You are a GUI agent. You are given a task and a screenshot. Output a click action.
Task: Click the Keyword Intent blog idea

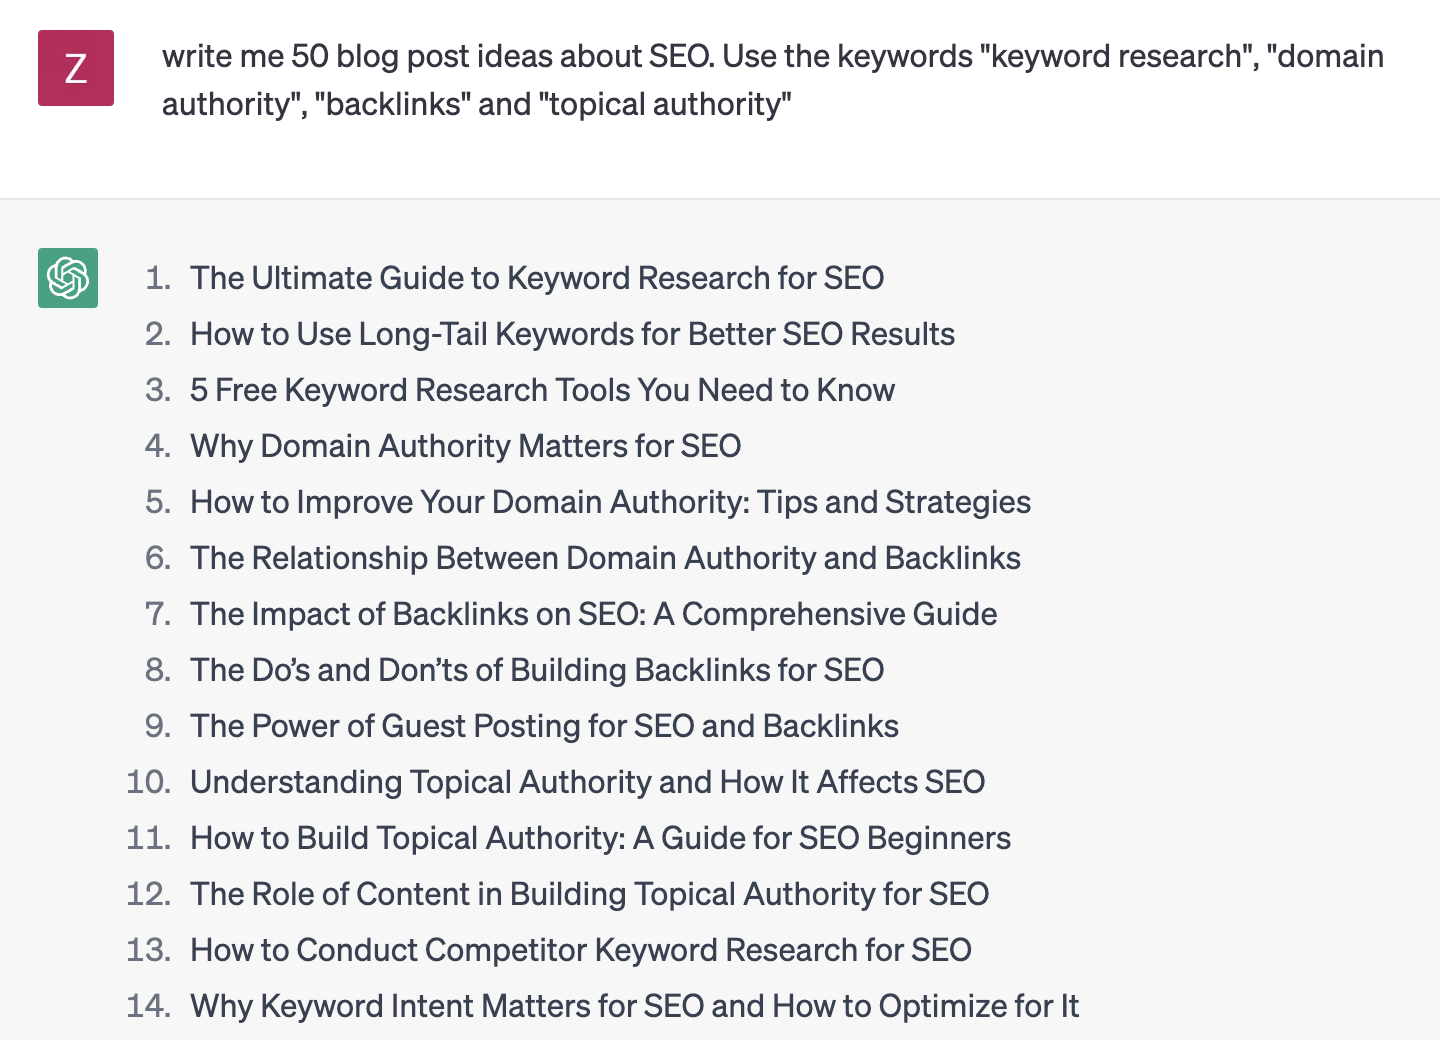click(634, 1006)
